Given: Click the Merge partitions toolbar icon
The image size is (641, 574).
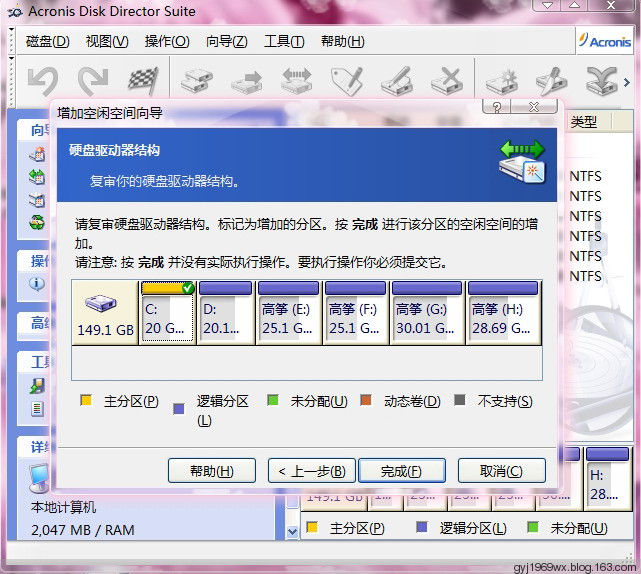Looking at the screenshot, I should (602, 81).
